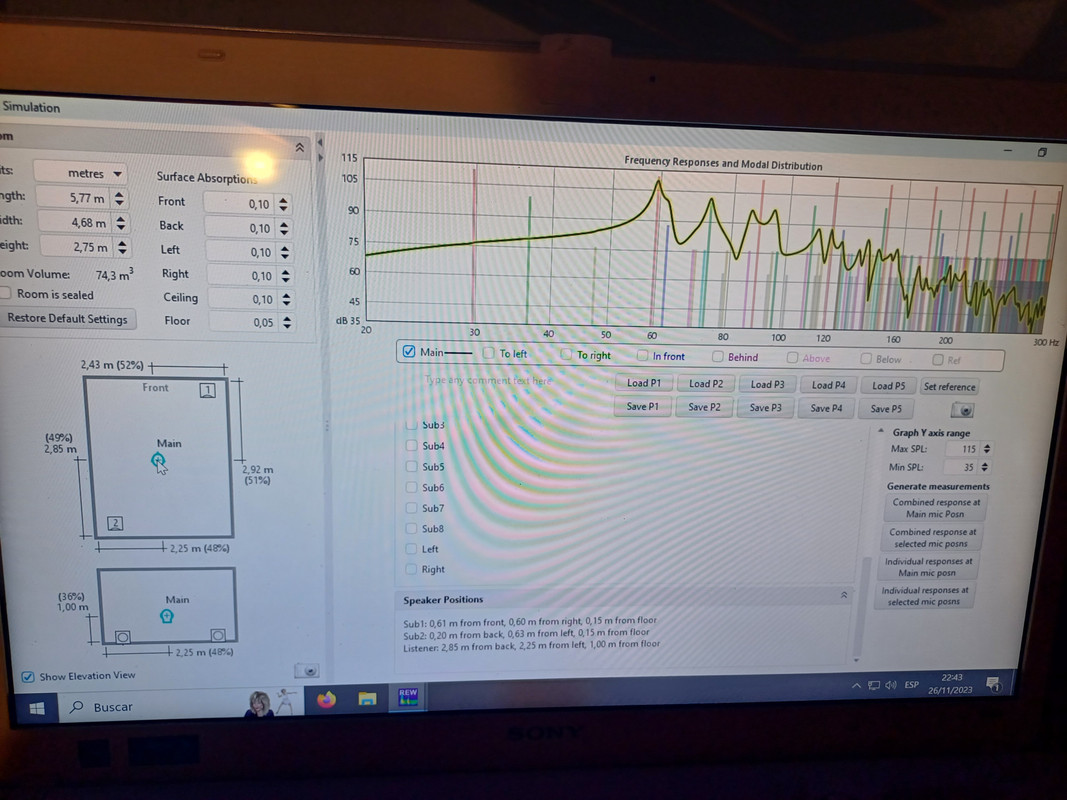
Task: Enable the Right speaker checkbox
Action: tap(411, 569)
